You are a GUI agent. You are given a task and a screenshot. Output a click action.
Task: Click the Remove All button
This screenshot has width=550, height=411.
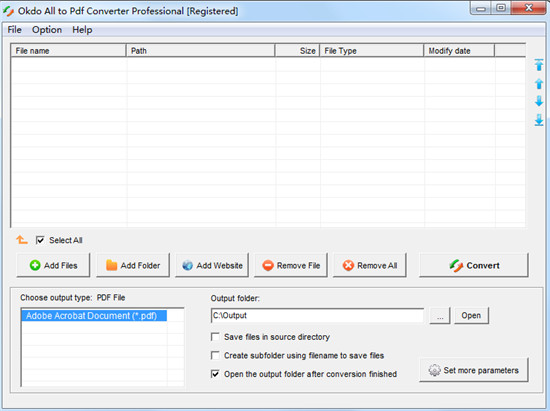pos(370,265)
